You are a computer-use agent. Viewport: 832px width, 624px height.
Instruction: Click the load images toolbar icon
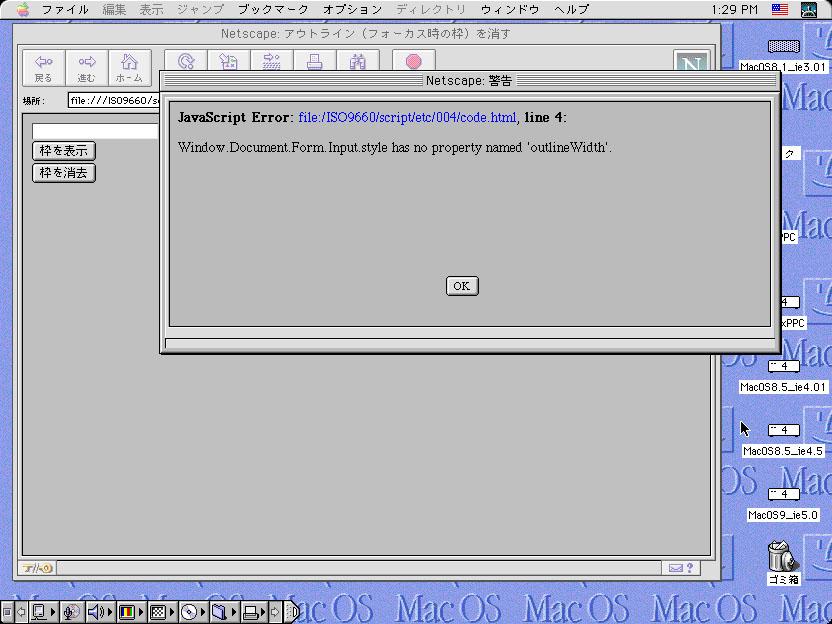tap(229, 61)
